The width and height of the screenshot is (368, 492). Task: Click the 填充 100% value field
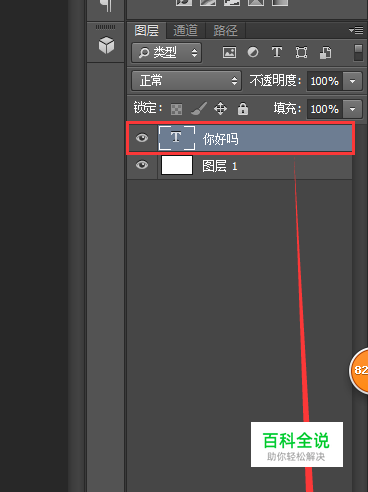coord(324,109)
